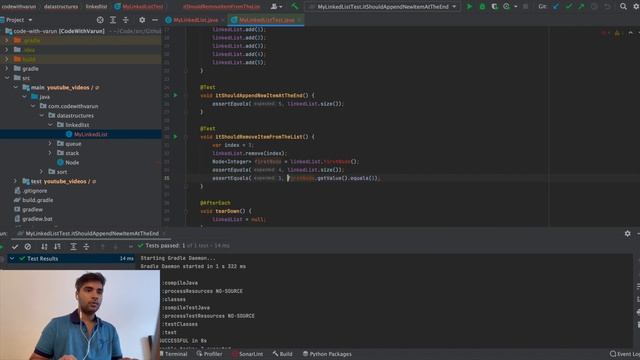Toggle sort tests alphabetically

(44, 247)
